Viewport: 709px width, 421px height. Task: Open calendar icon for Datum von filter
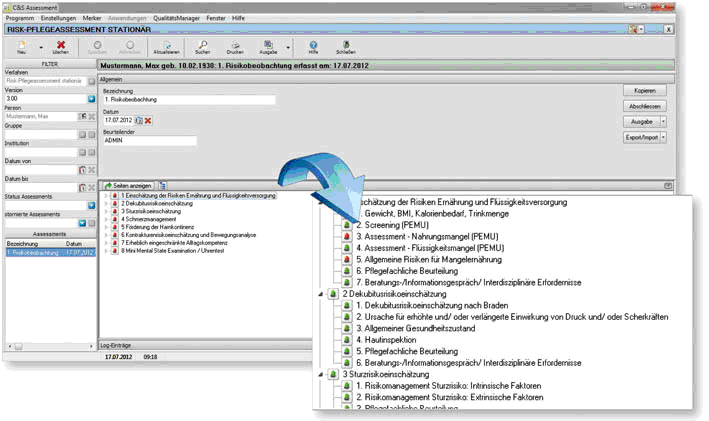[x=82, y=170]
